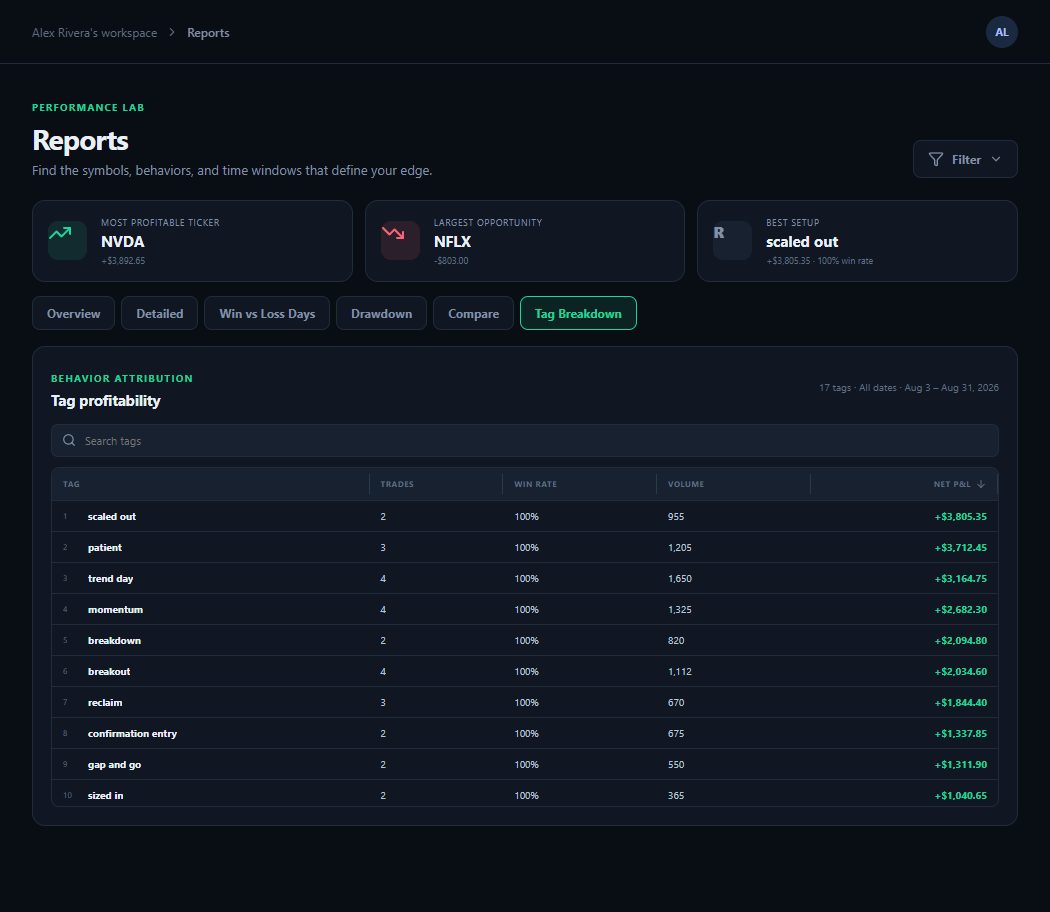Select the 'momentum' tag row
Screen dimensions: 1050x912
click(525, 609)
